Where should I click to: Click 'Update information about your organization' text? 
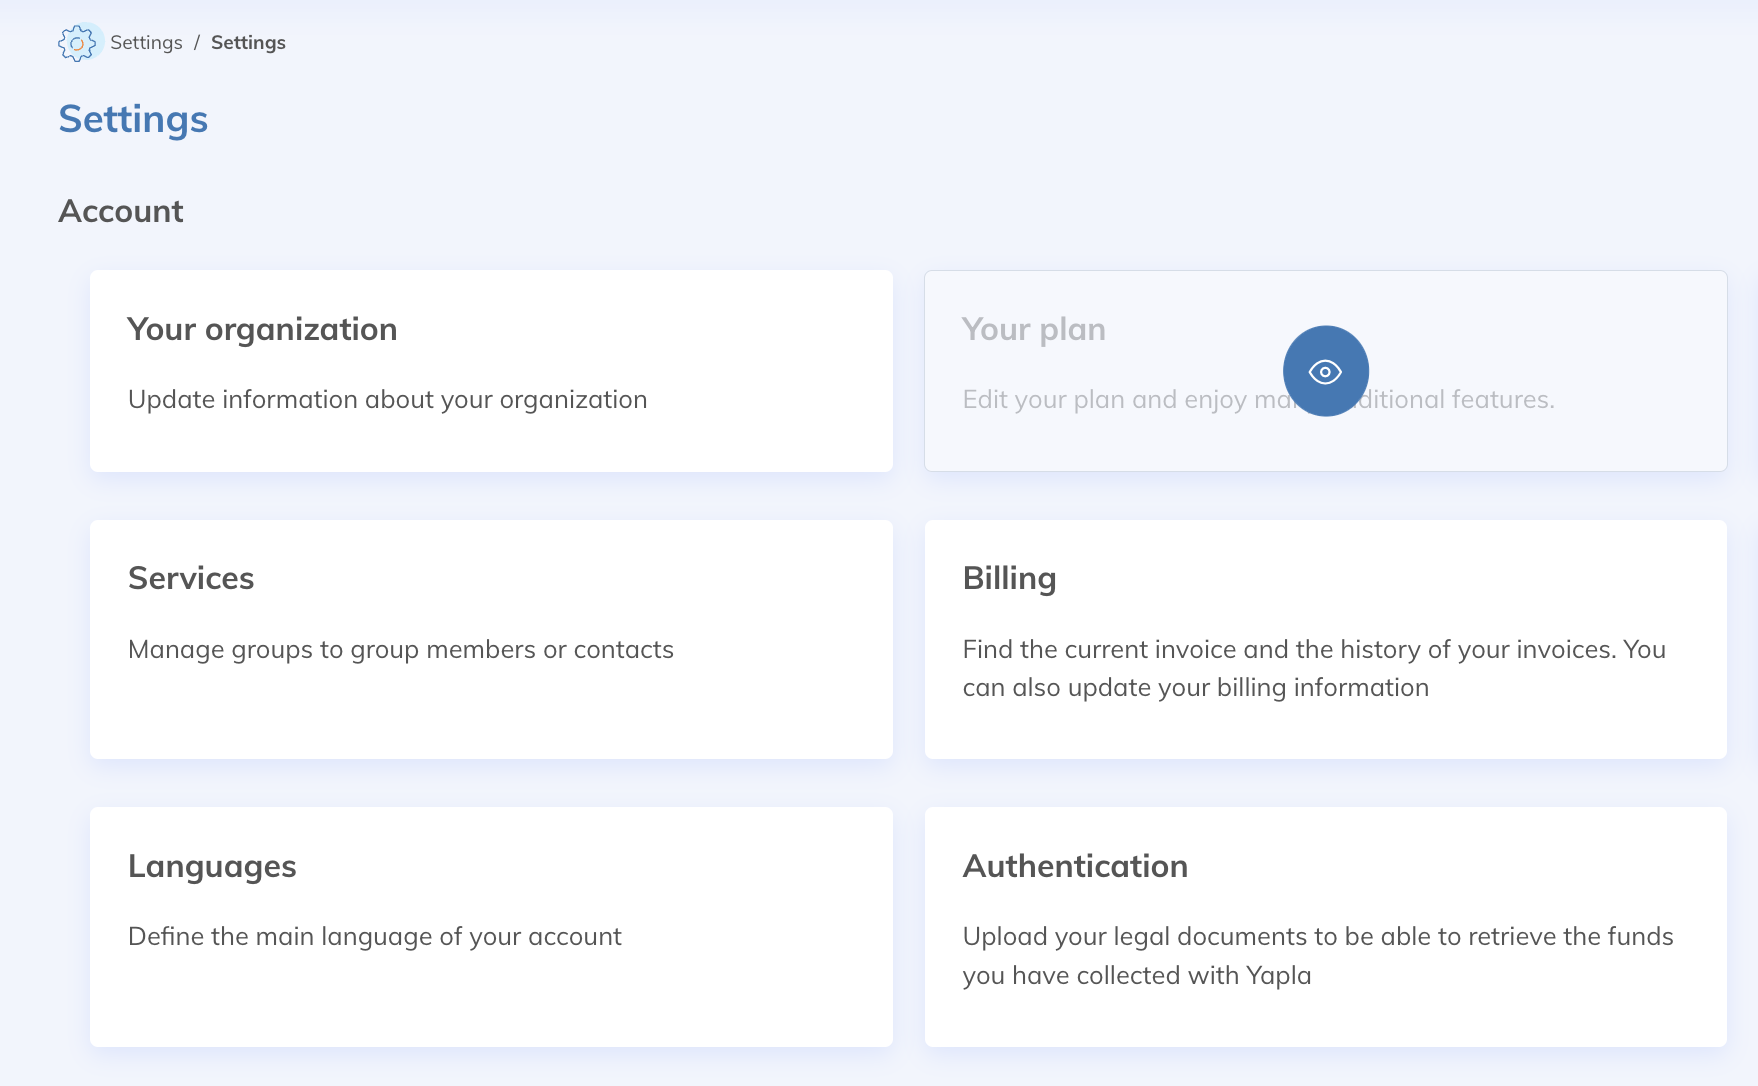point(387,400)
